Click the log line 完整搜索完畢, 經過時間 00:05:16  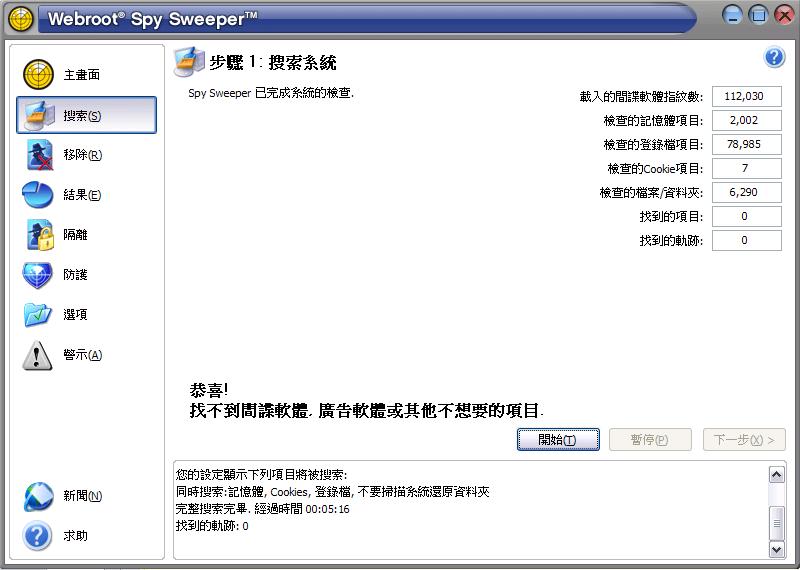262,509
